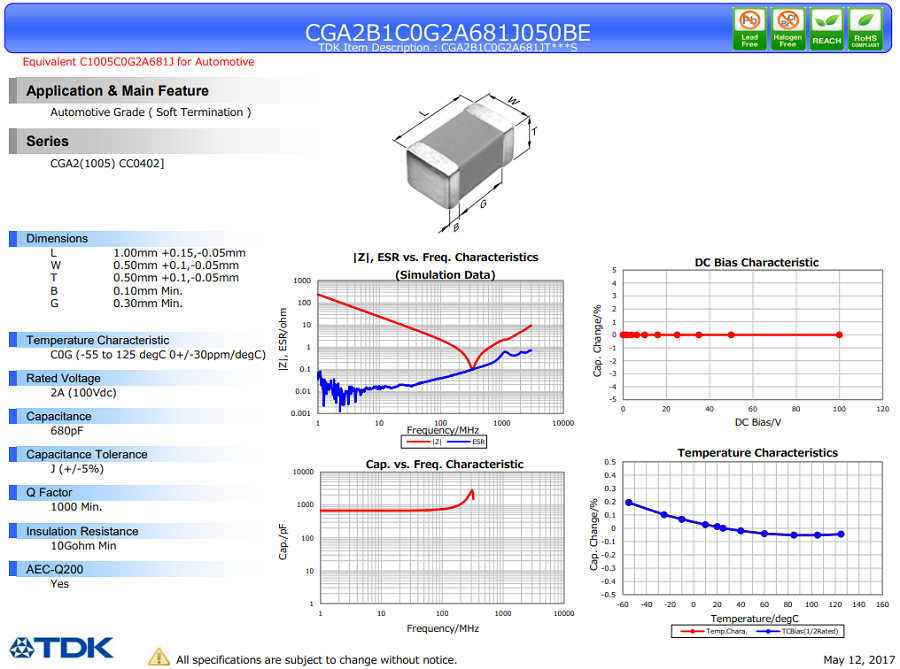Select the T row dimension value
This screenshot has height=669, width=900.
click(x=176, y=278)
